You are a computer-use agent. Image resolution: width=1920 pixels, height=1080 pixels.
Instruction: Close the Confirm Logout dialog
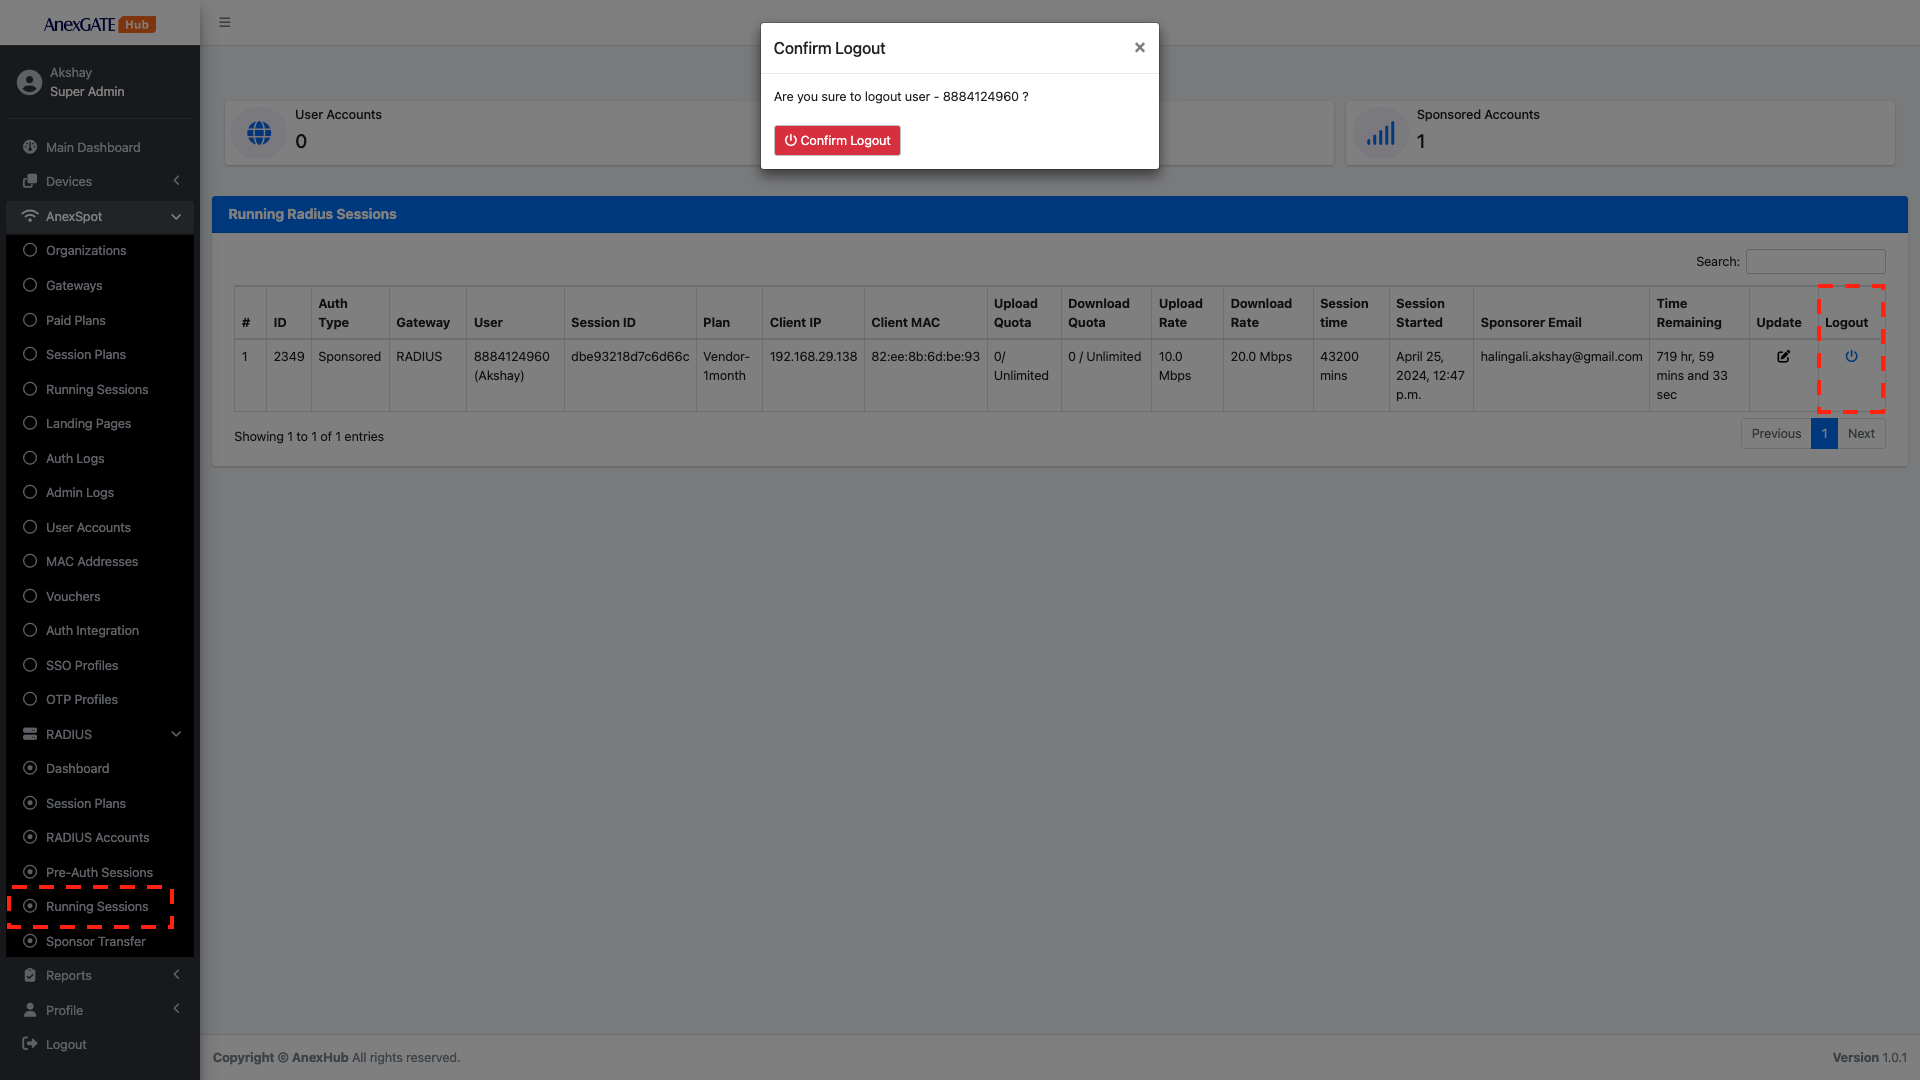(x=1139, y=48)
